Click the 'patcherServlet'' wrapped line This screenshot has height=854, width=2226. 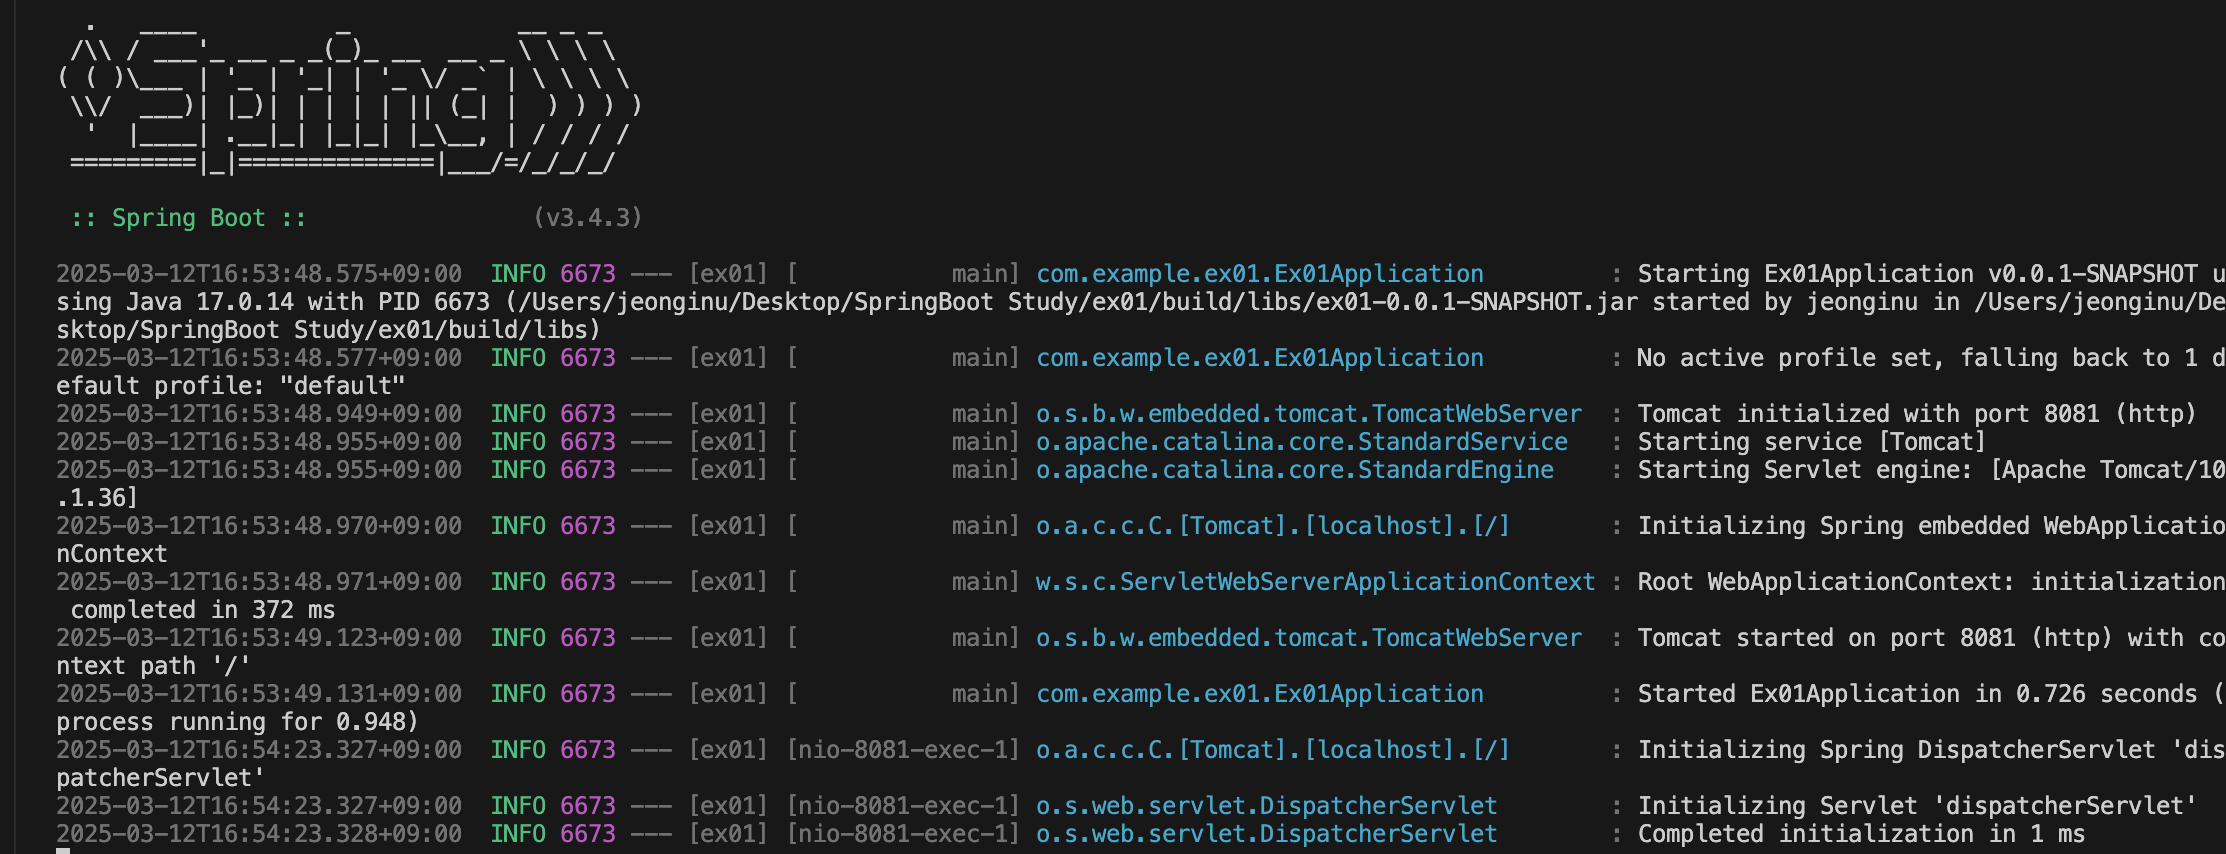click(160, 778)
